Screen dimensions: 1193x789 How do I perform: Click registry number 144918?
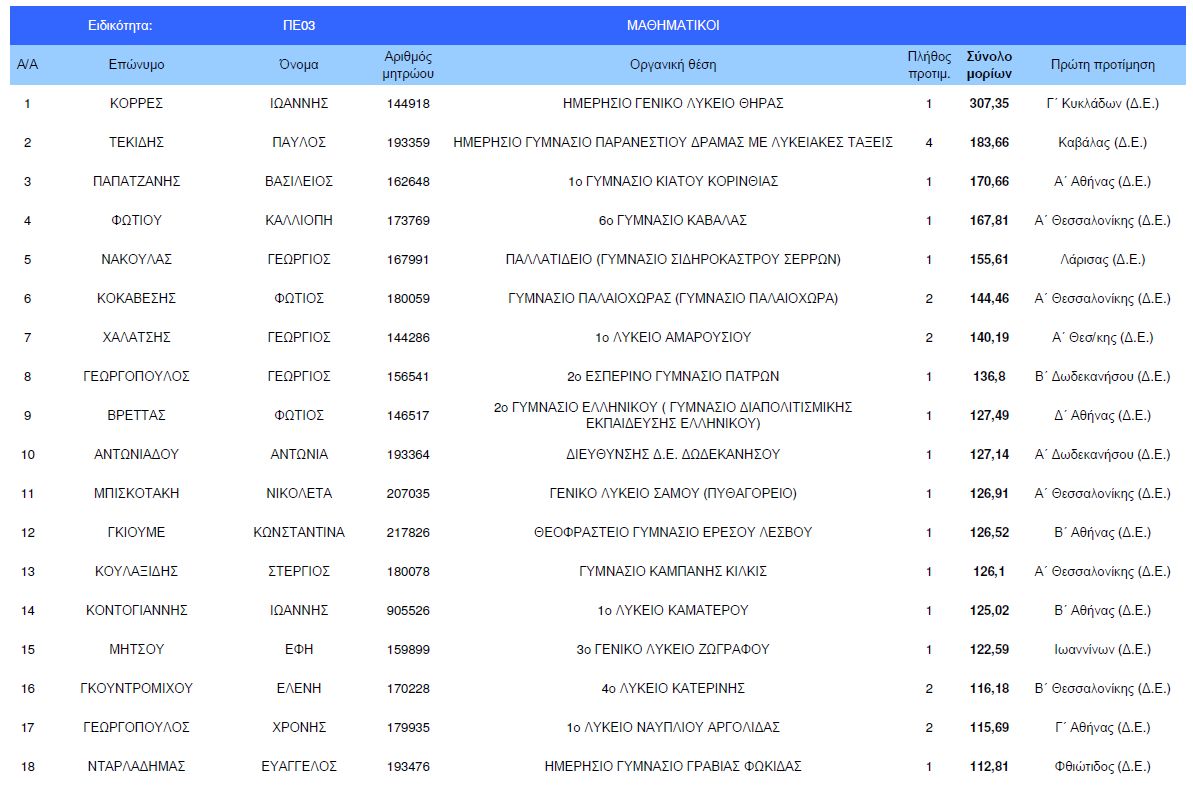pyautogui.click(x=408, y=103)
